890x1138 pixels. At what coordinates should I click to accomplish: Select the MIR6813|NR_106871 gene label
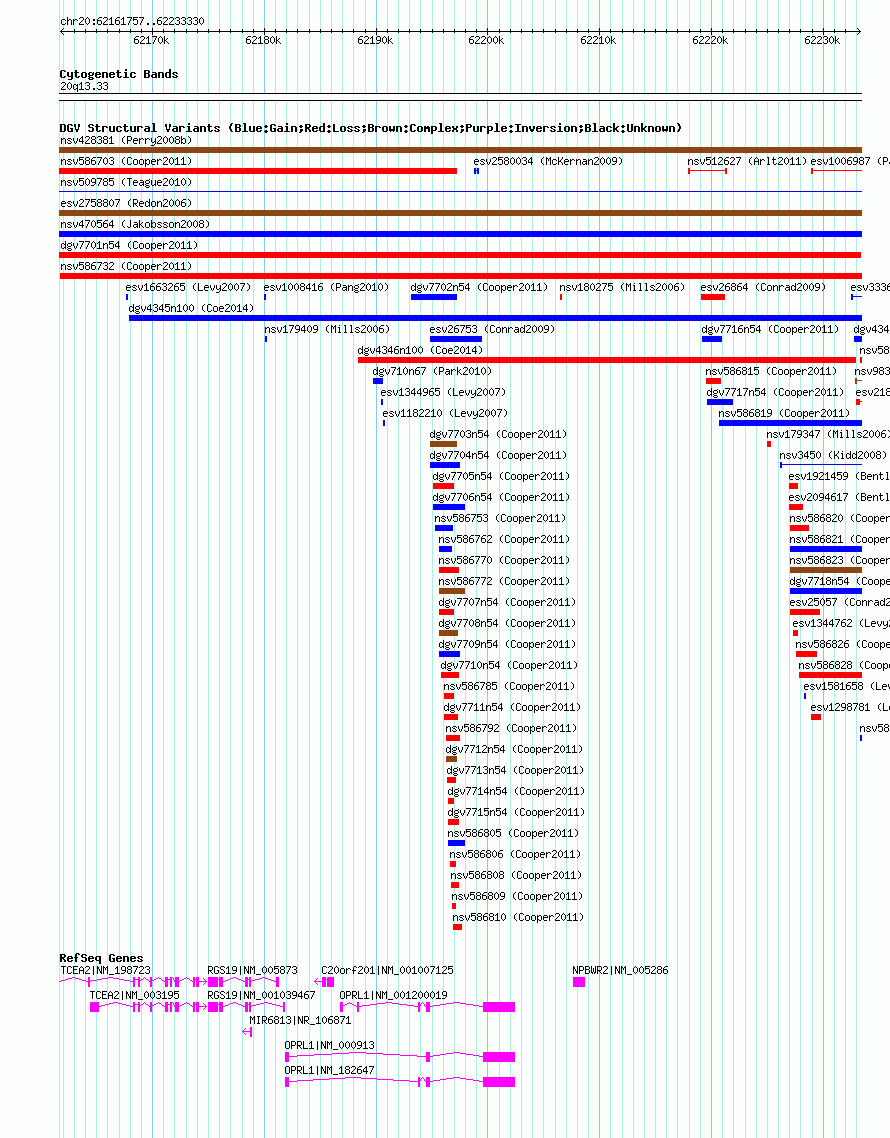click(x=301, y=1021)
